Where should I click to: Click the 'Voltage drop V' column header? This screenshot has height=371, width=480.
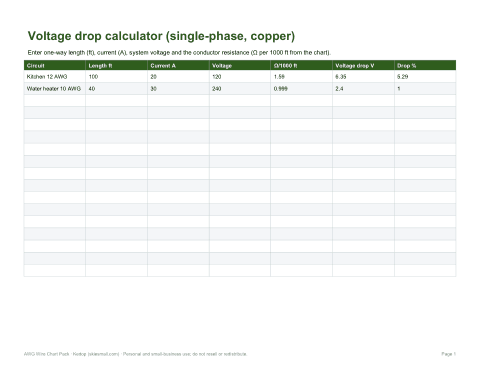pyautogui.click(x=363, y=65)
